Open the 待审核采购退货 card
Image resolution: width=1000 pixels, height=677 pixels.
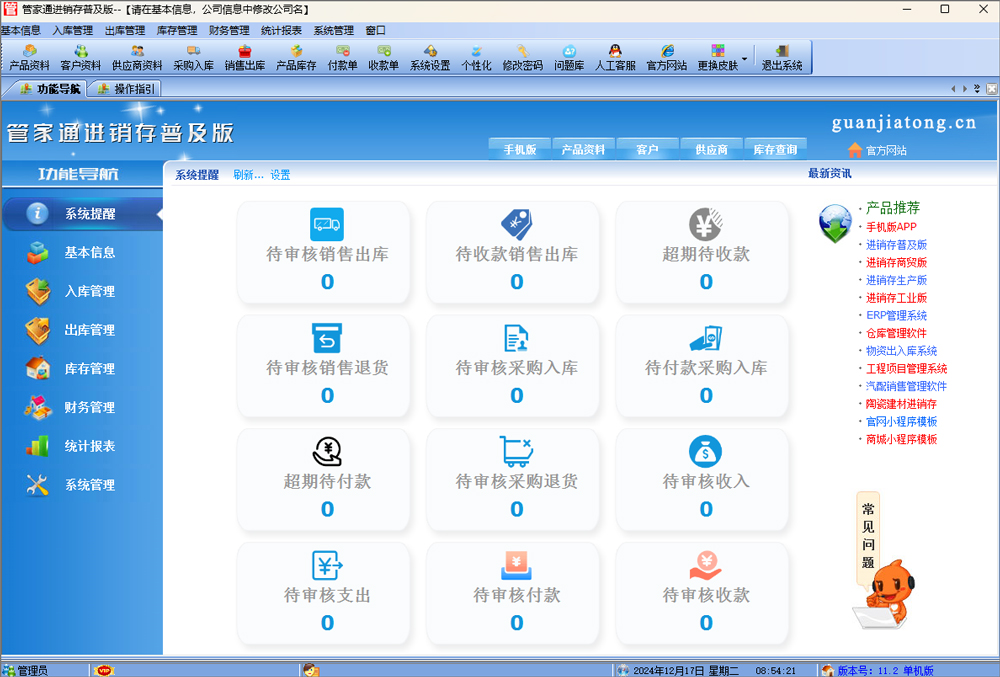point(513,479)
